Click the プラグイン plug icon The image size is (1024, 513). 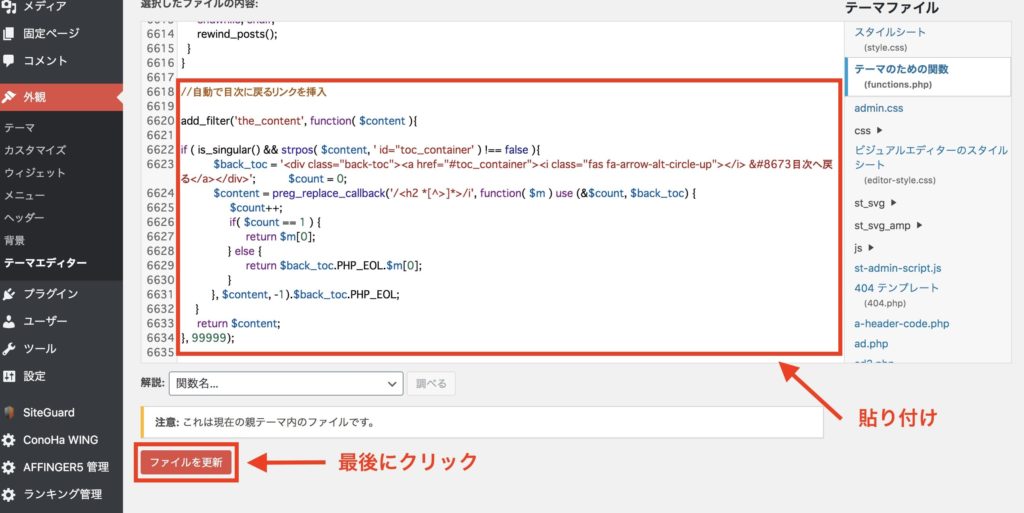pos(8,294)
